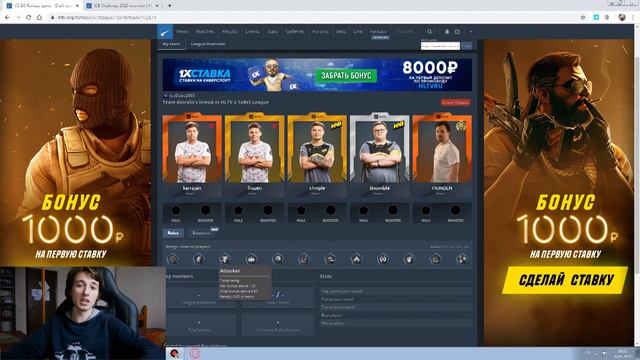
Task: Open frozen's player card
Action: (255, 153)
